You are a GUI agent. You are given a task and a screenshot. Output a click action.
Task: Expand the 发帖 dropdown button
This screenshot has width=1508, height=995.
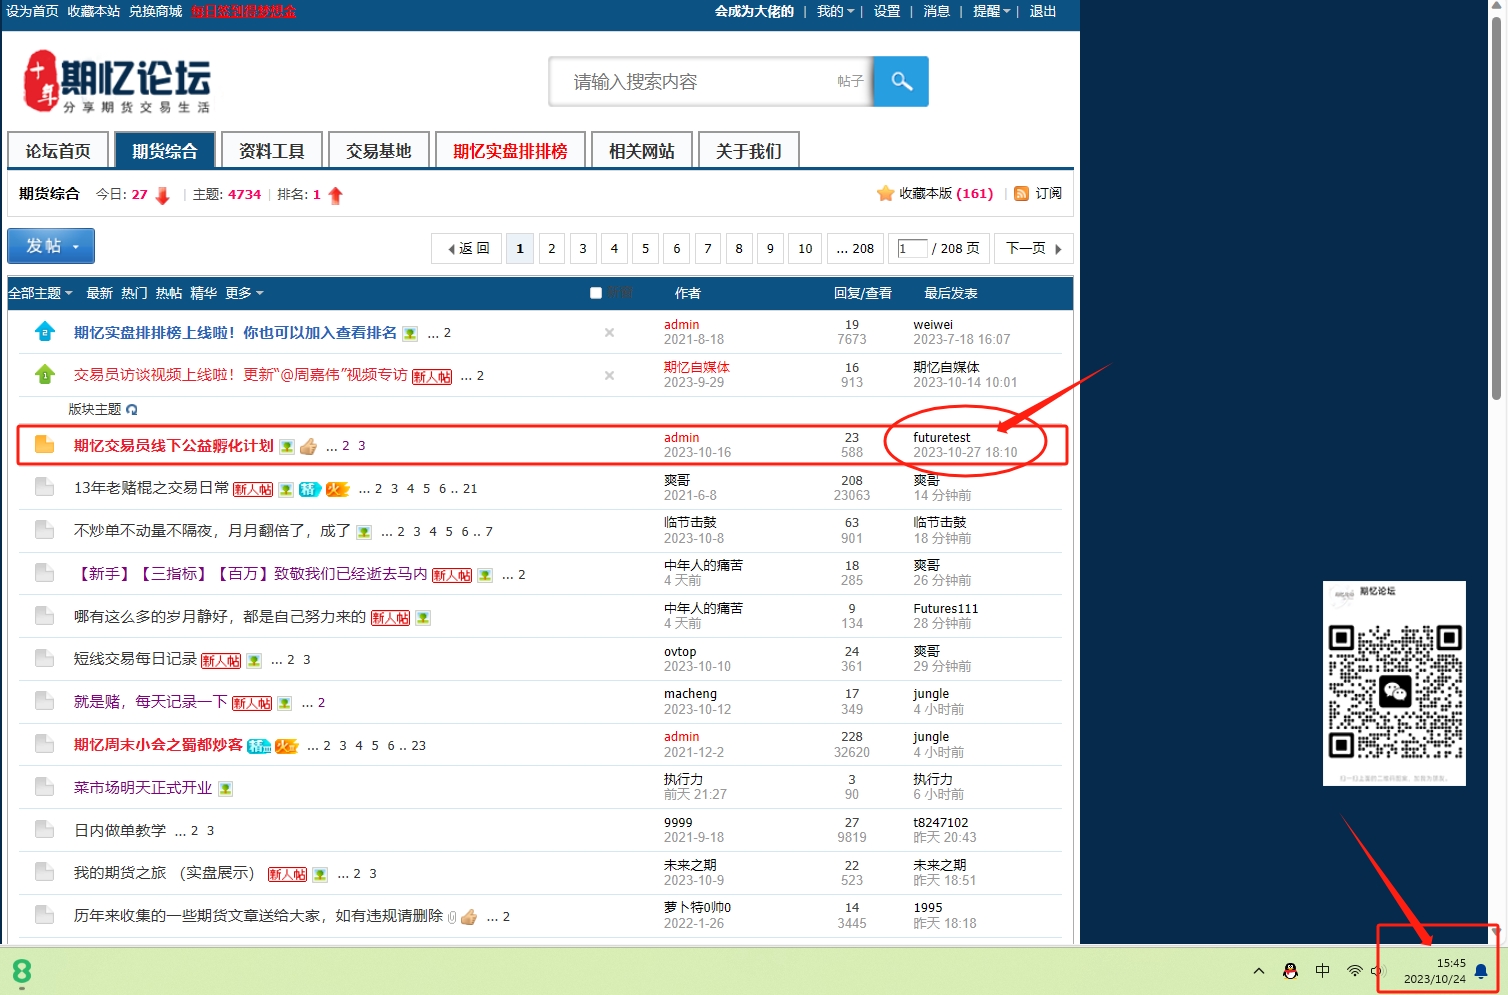[51, 246]
